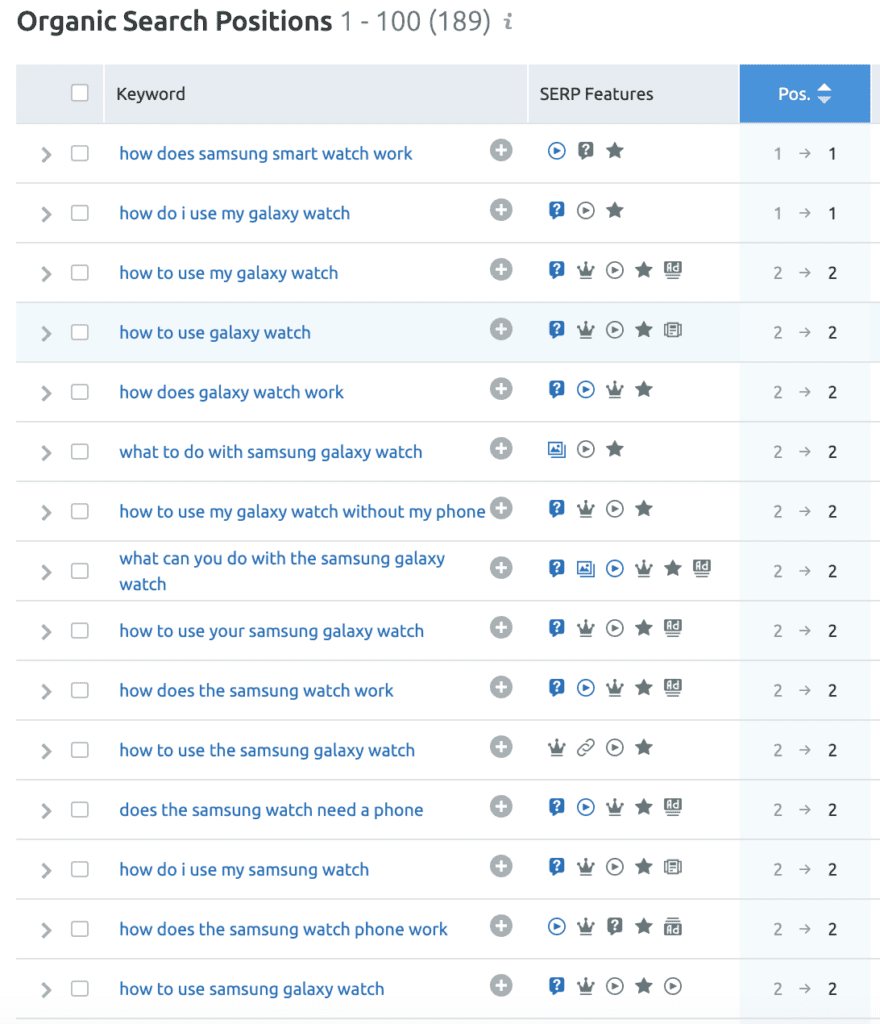Expand row 'what can you do with the samsung galaxy watch'
Image resolution: width=880 pixels, height=1024 pixels.
[x=46, y=572]
